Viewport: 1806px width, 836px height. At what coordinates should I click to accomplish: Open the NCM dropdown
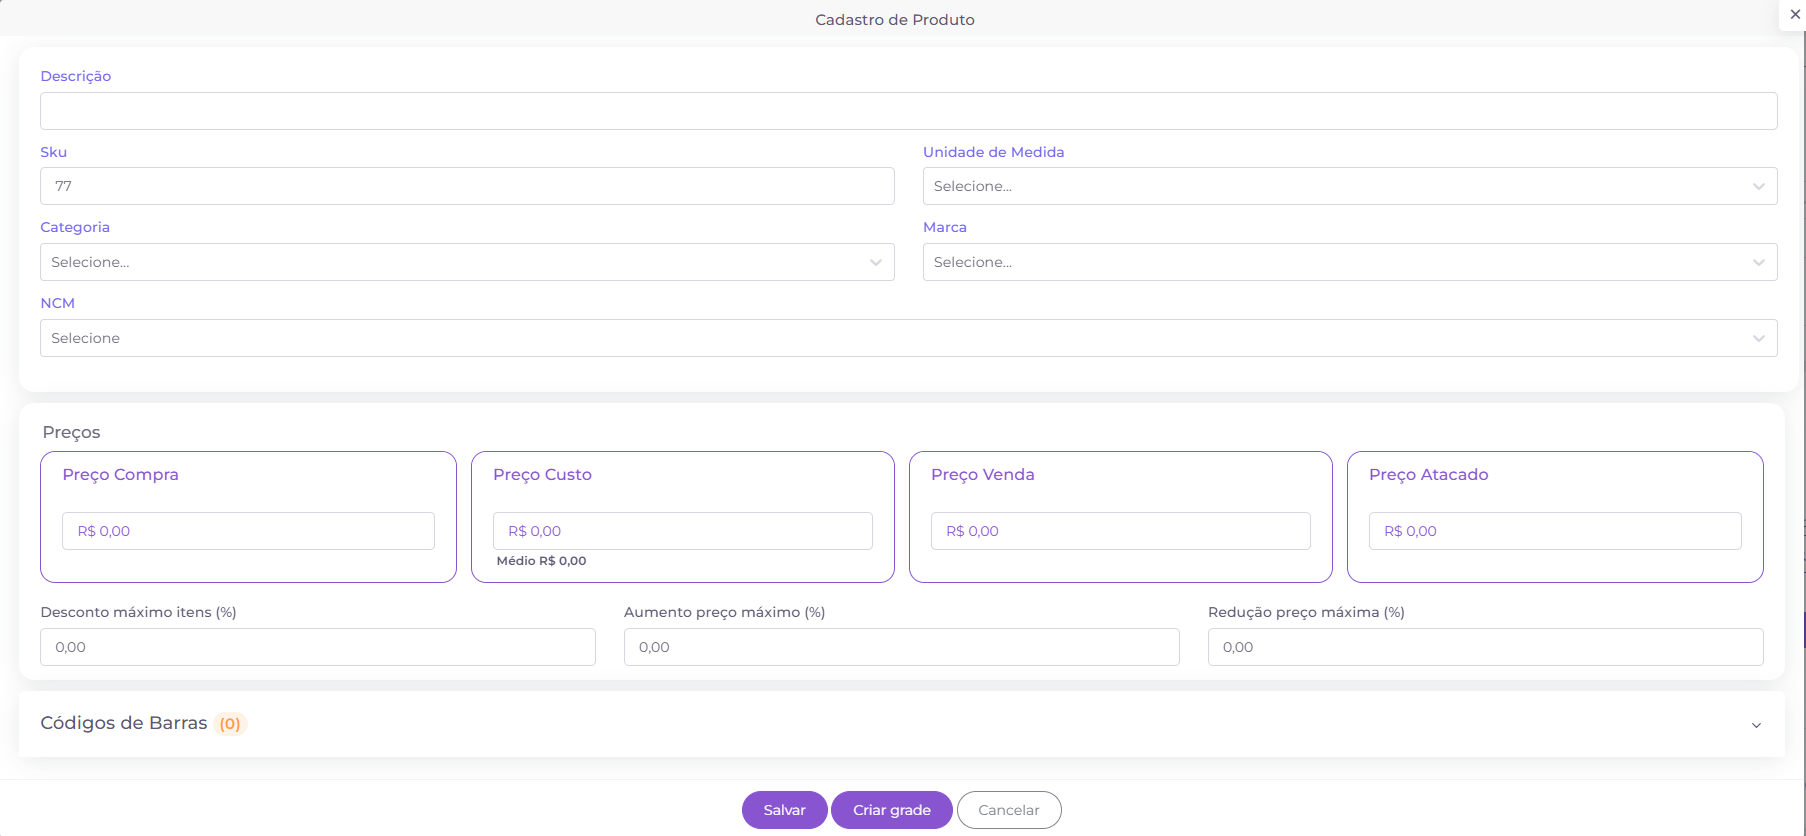point(908,338)
